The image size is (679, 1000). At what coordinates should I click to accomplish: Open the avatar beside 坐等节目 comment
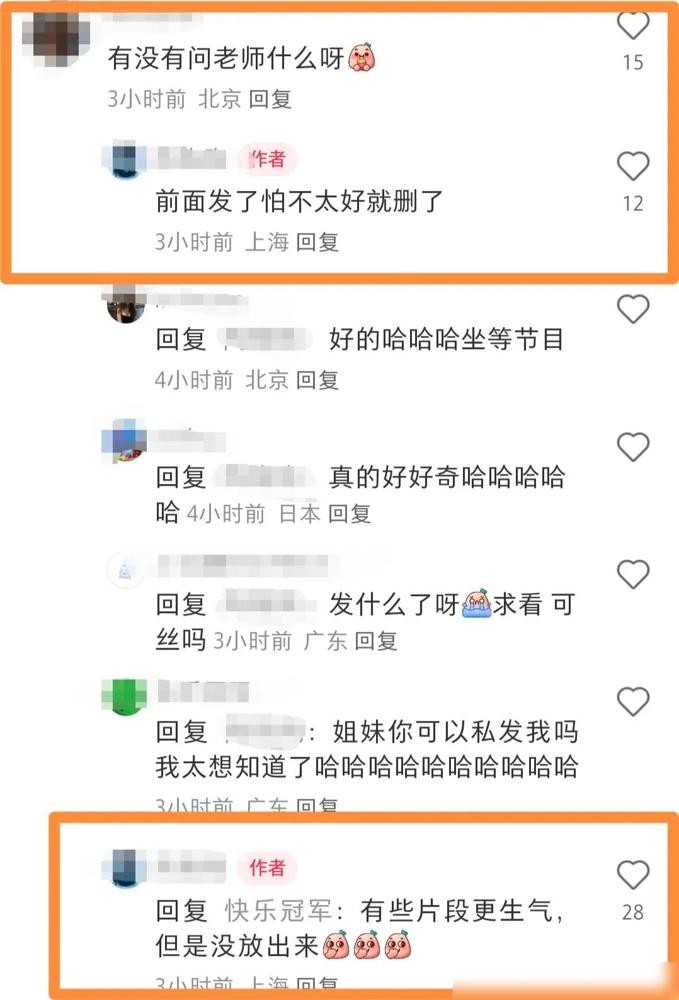pyautogui.click(x=125, y=306)
